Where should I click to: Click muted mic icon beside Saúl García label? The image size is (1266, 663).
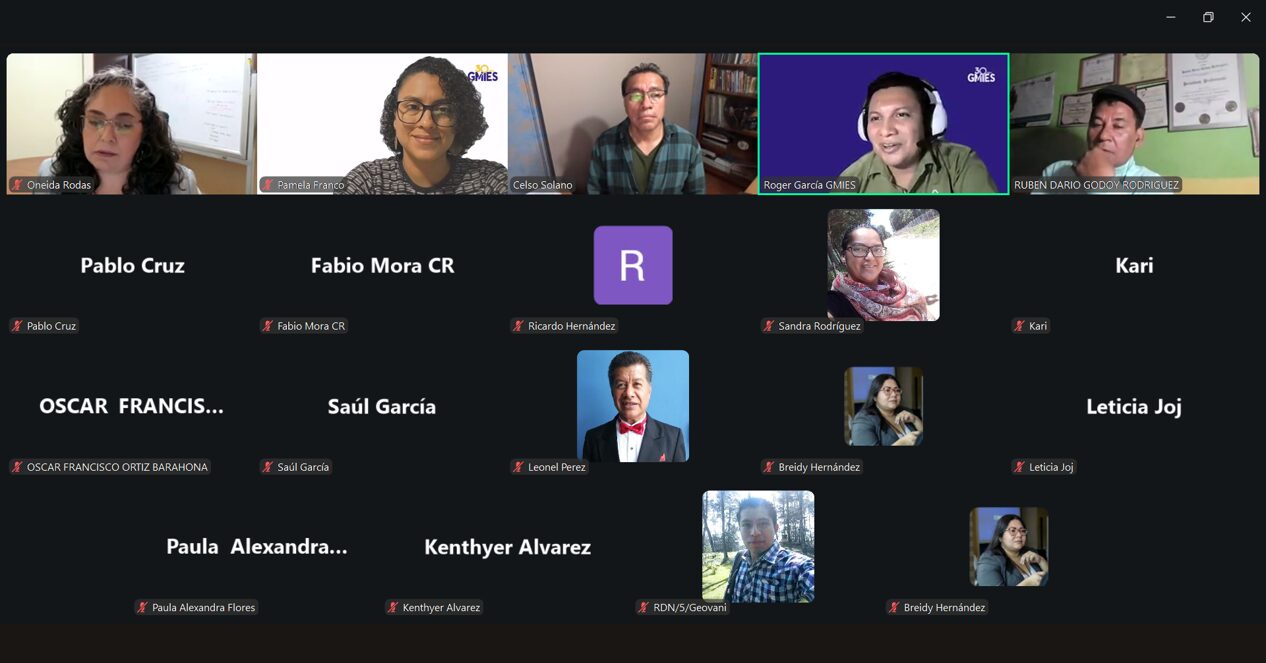click(268, 467)
